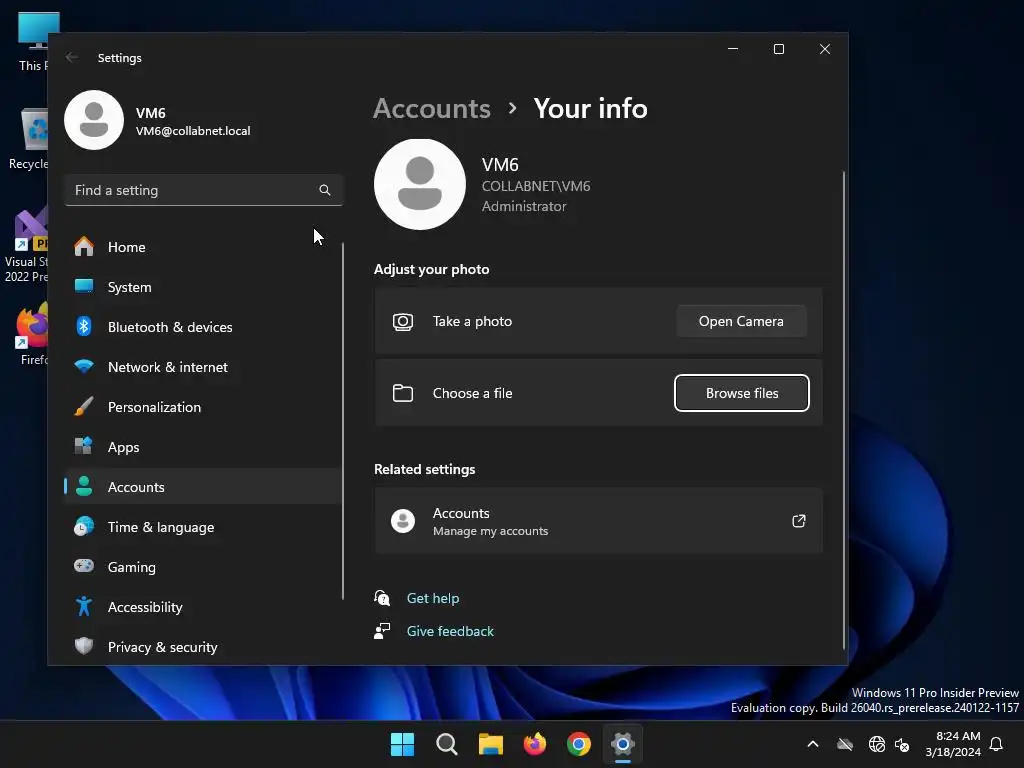Click the large VM6 profile picture
Image resolution: width=1024 pixels, height=768 pixels.
(x=420, y=184)
